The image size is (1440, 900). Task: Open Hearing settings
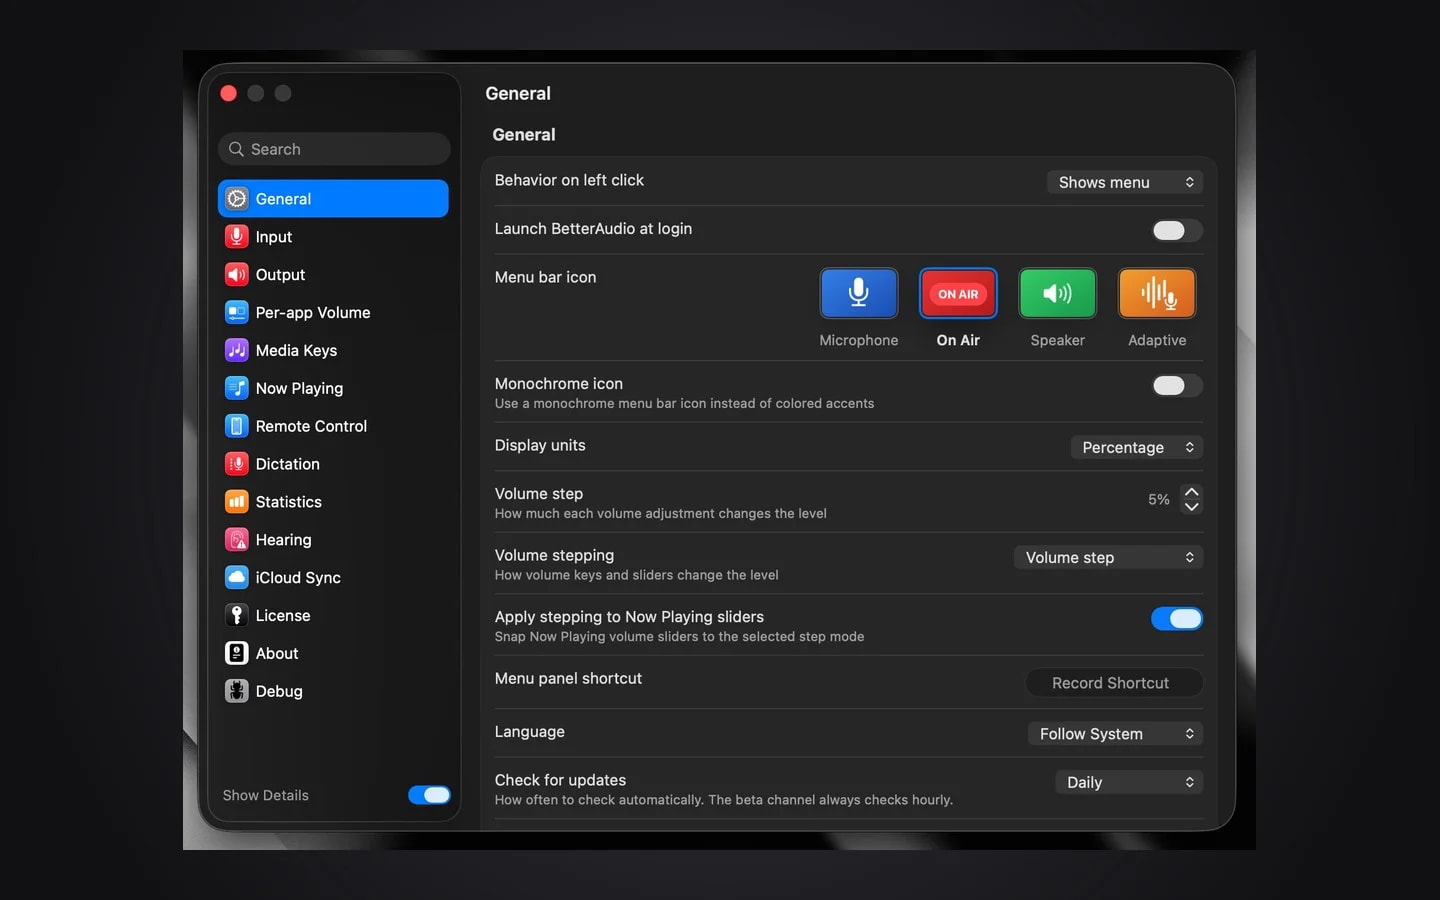(x=333, y=540)
